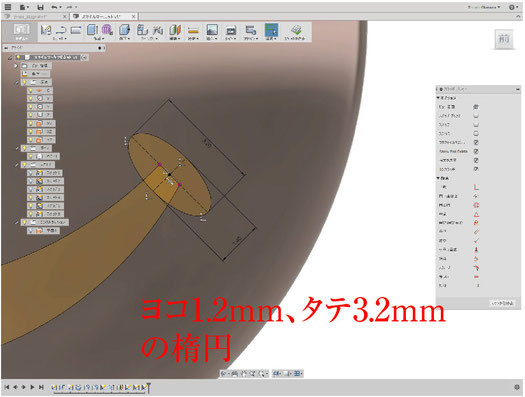Select the Midpoint triangle constraint icon
This screenshot has width=525, height=397.
(476, 214)
